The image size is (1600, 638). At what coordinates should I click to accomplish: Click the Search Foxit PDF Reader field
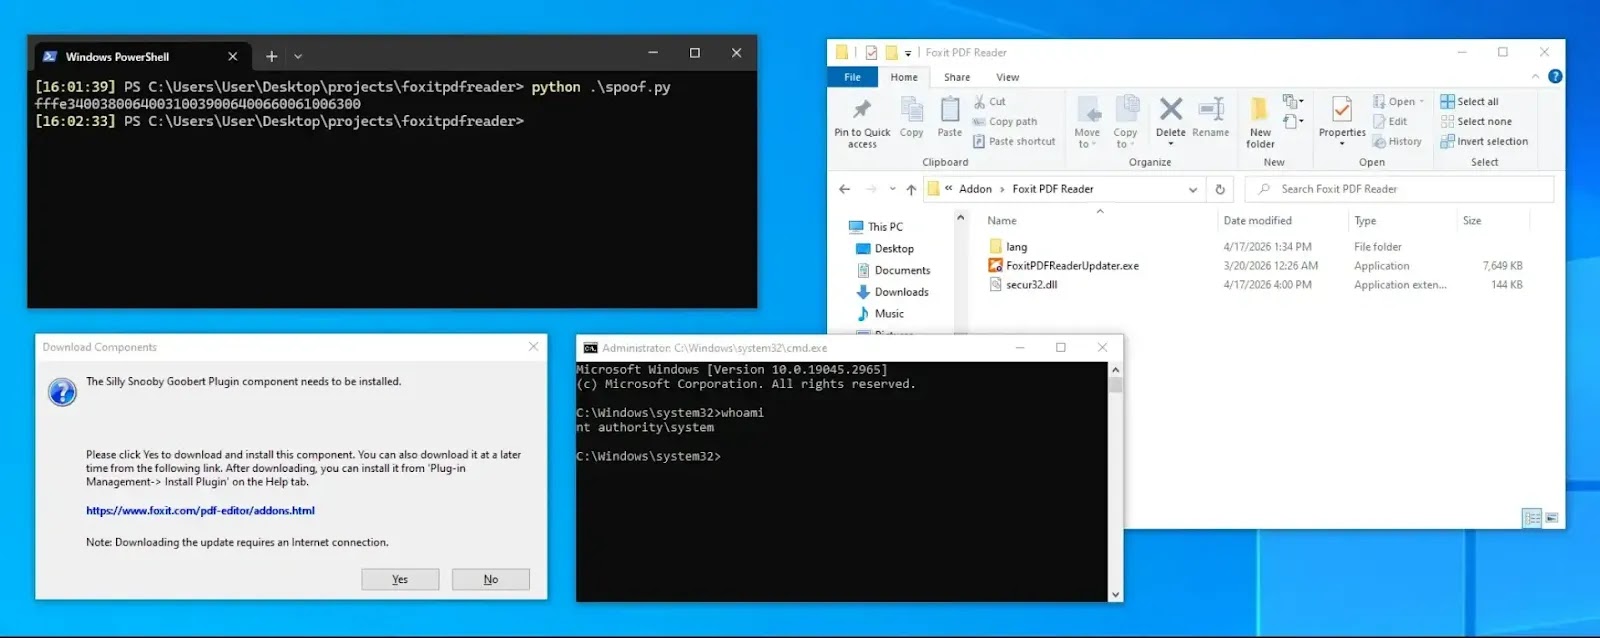(x=1400, y=189)
